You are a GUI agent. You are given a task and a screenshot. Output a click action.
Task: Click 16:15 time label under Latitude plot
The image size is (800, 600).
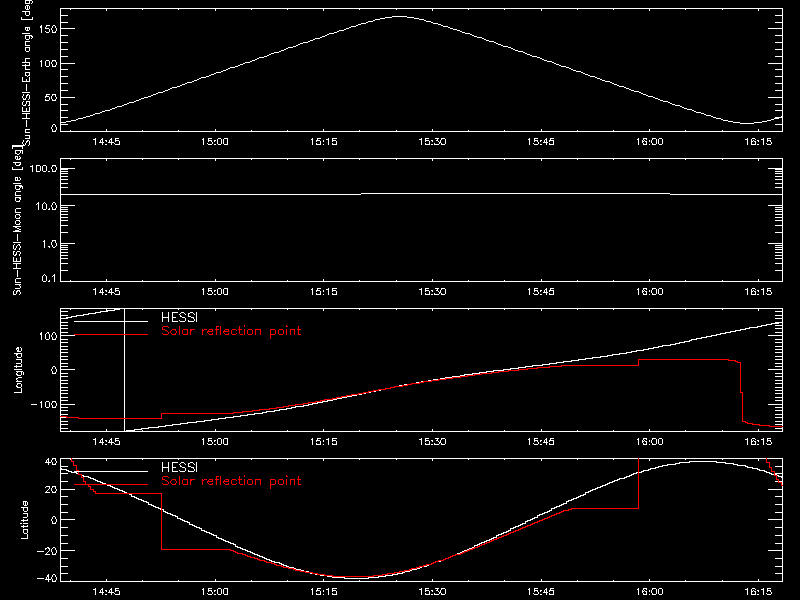pyautogui.click(x=758, y=592)
